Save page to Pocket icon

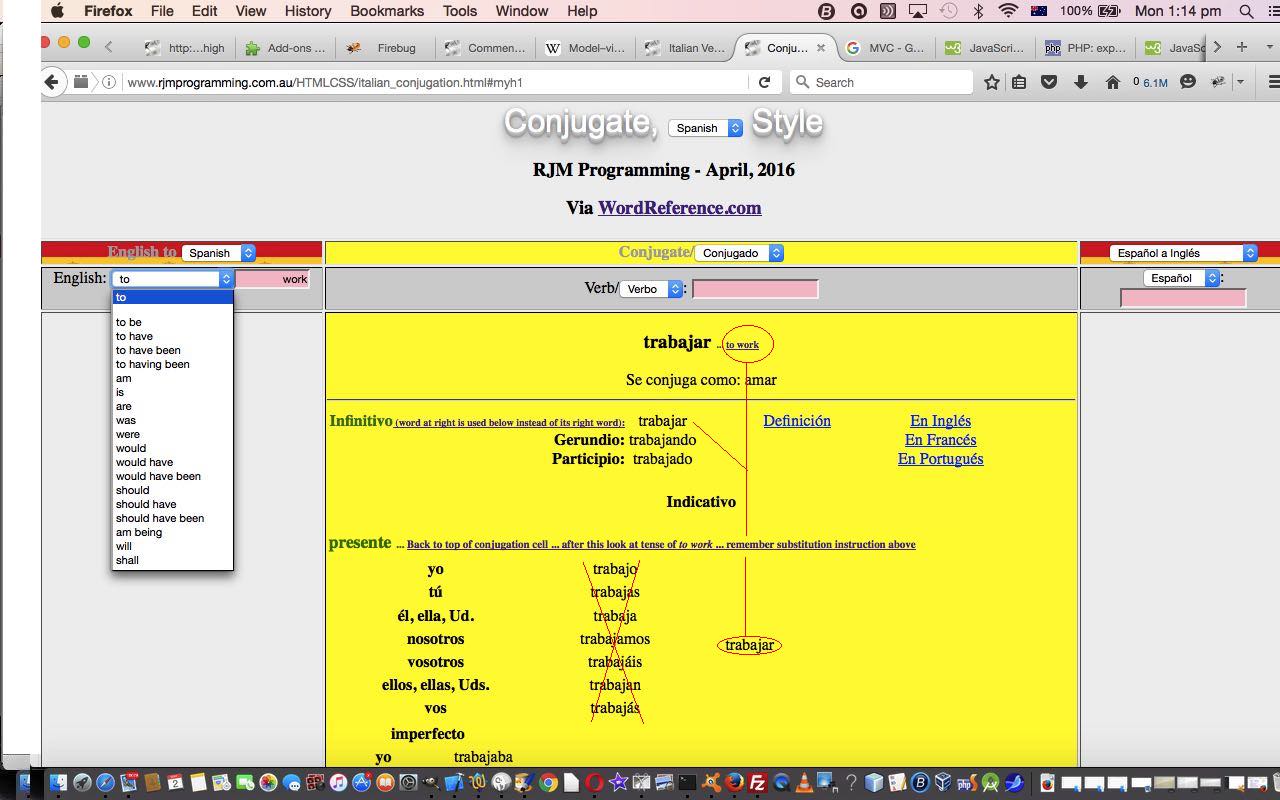point(1049,82)
